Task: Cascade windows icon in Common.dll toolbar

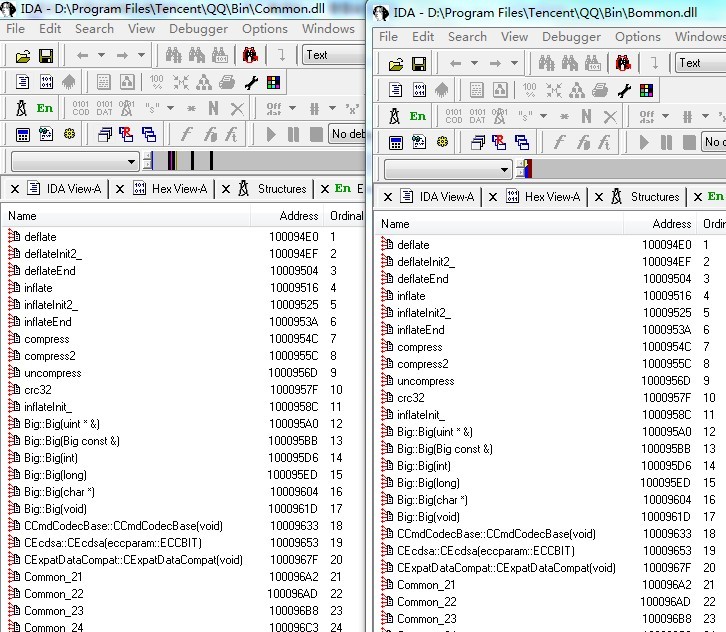Action: [x=105, y=135]
